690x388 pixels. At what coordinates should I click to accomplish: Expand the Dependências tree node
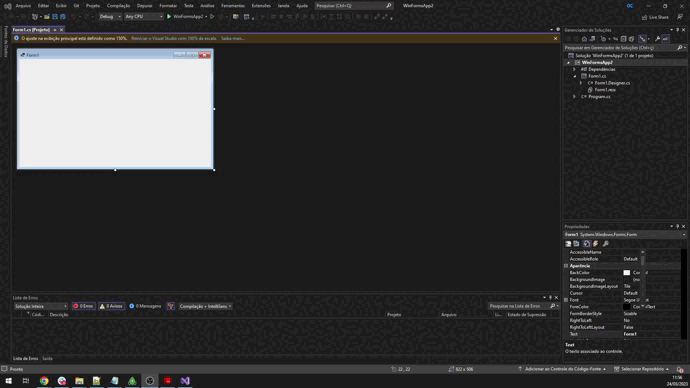[x=575, y=70]
